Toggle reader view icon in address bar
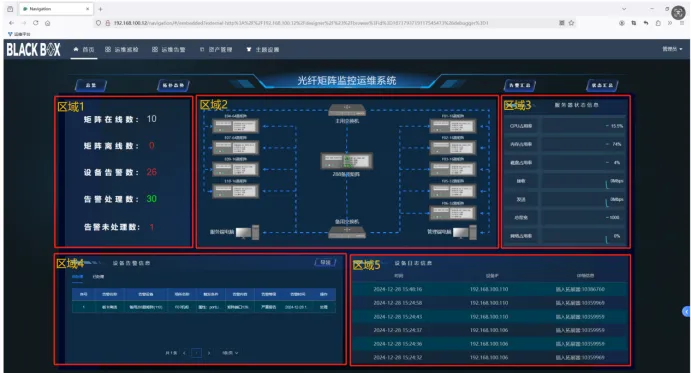 coord(561,23)
